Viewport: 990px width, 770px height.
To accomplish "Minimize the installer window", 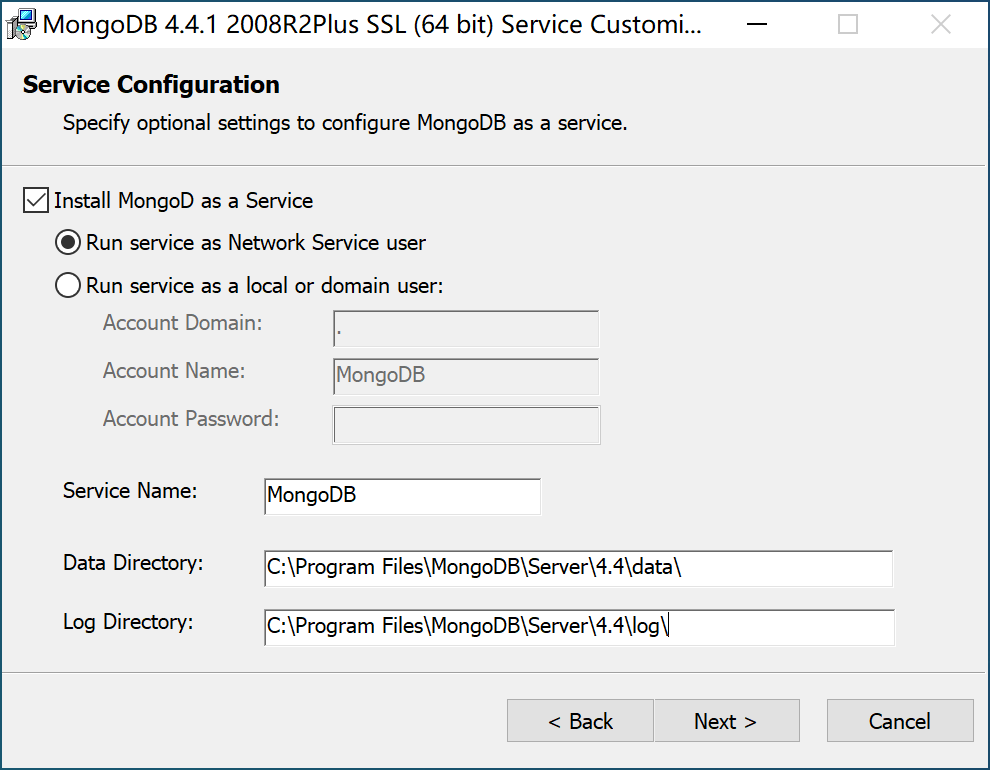I will pyautogui.click(x=756, y=25).
